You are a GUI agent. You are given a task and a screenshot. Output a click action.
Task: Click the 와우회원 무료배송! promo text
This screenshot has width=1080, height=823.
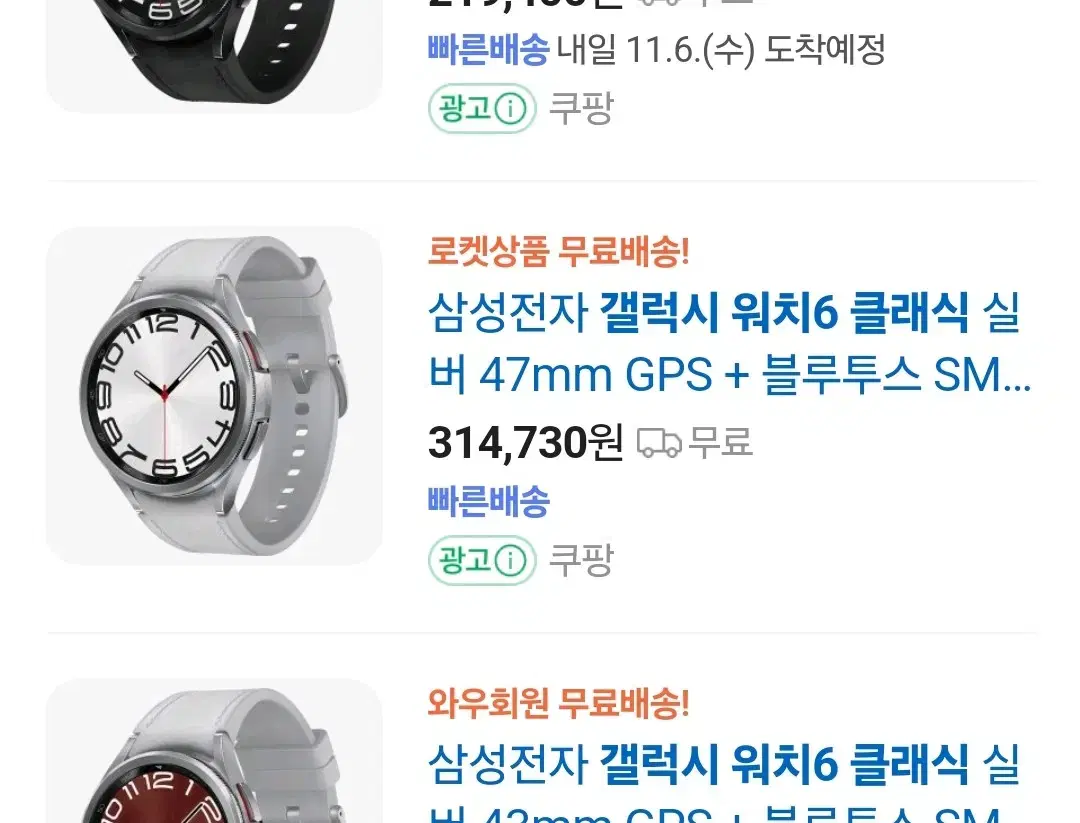pos(559,703)
